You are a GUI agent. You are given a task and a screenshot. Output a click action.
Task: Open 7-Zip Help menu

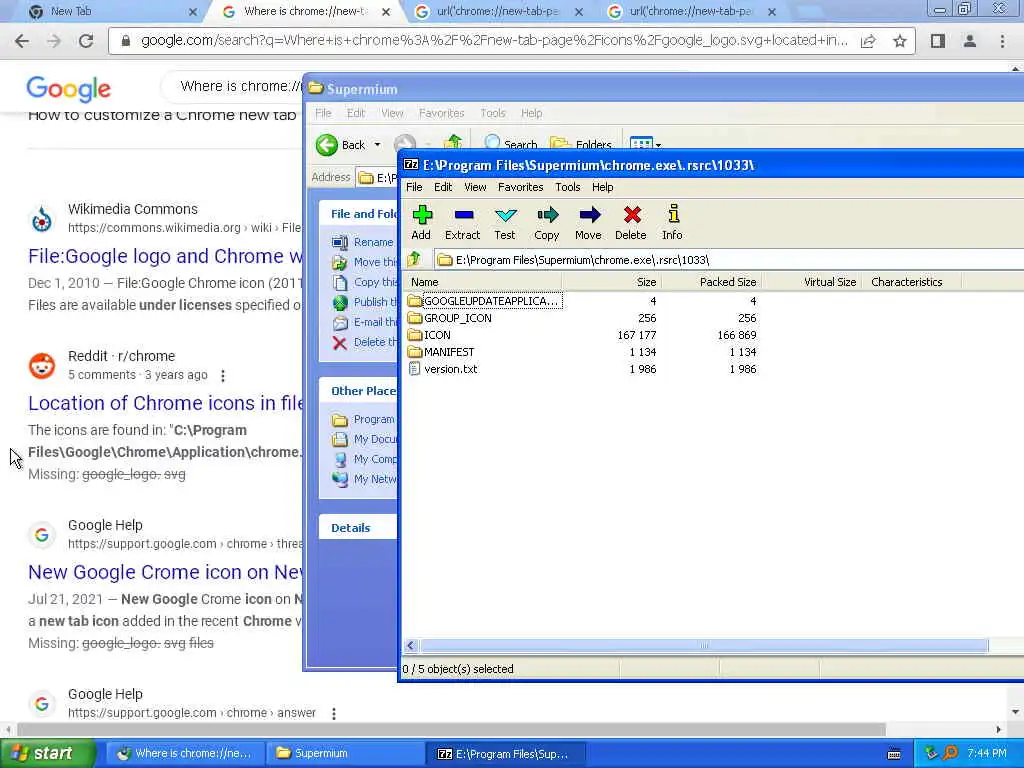[602, 187]
